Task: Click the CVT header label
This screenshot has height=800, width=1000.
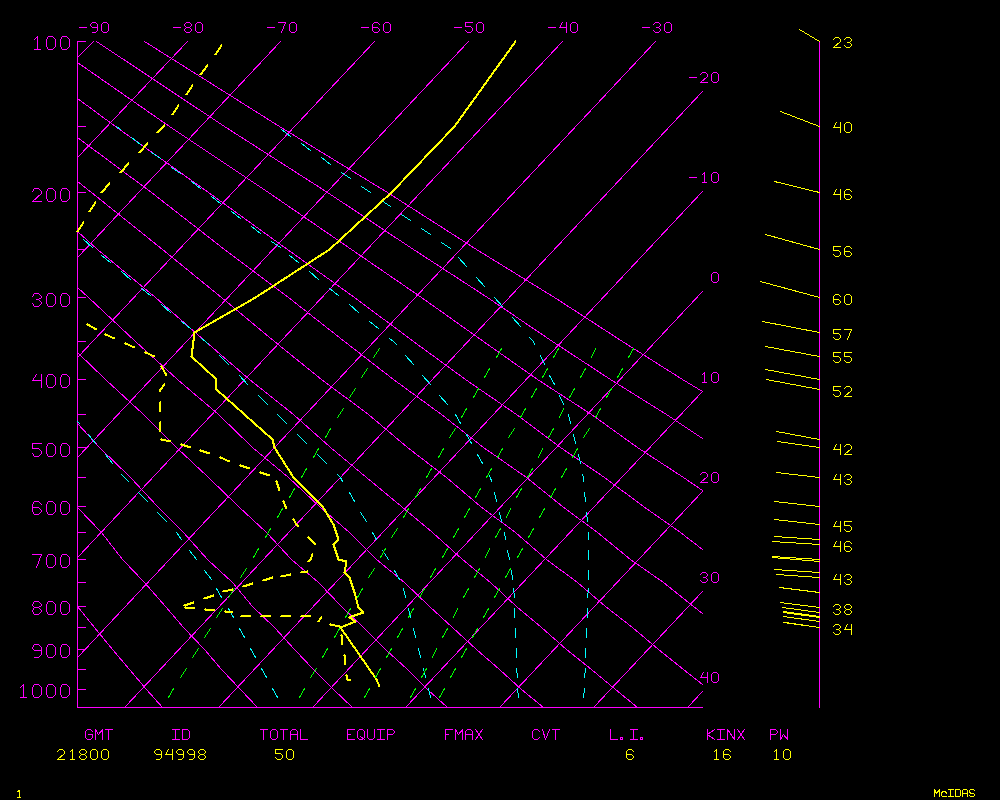Action: [546, 735]
